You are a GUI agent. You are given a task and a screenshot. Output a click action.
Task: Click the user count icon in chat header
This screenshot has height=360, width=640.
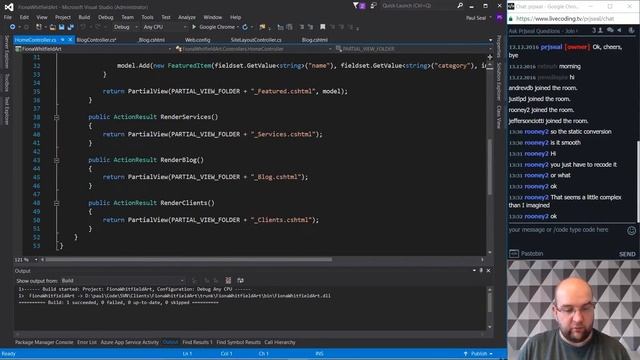pyautogui.click(x=600, y=30)
